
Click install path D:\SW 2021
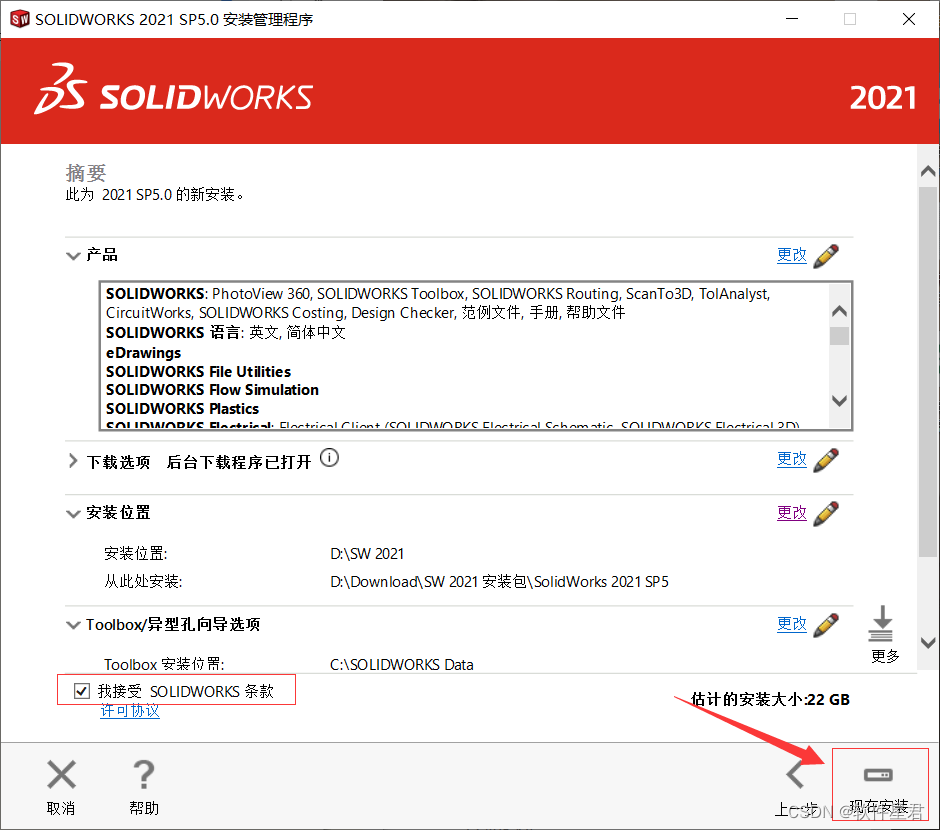coord(367,554)
